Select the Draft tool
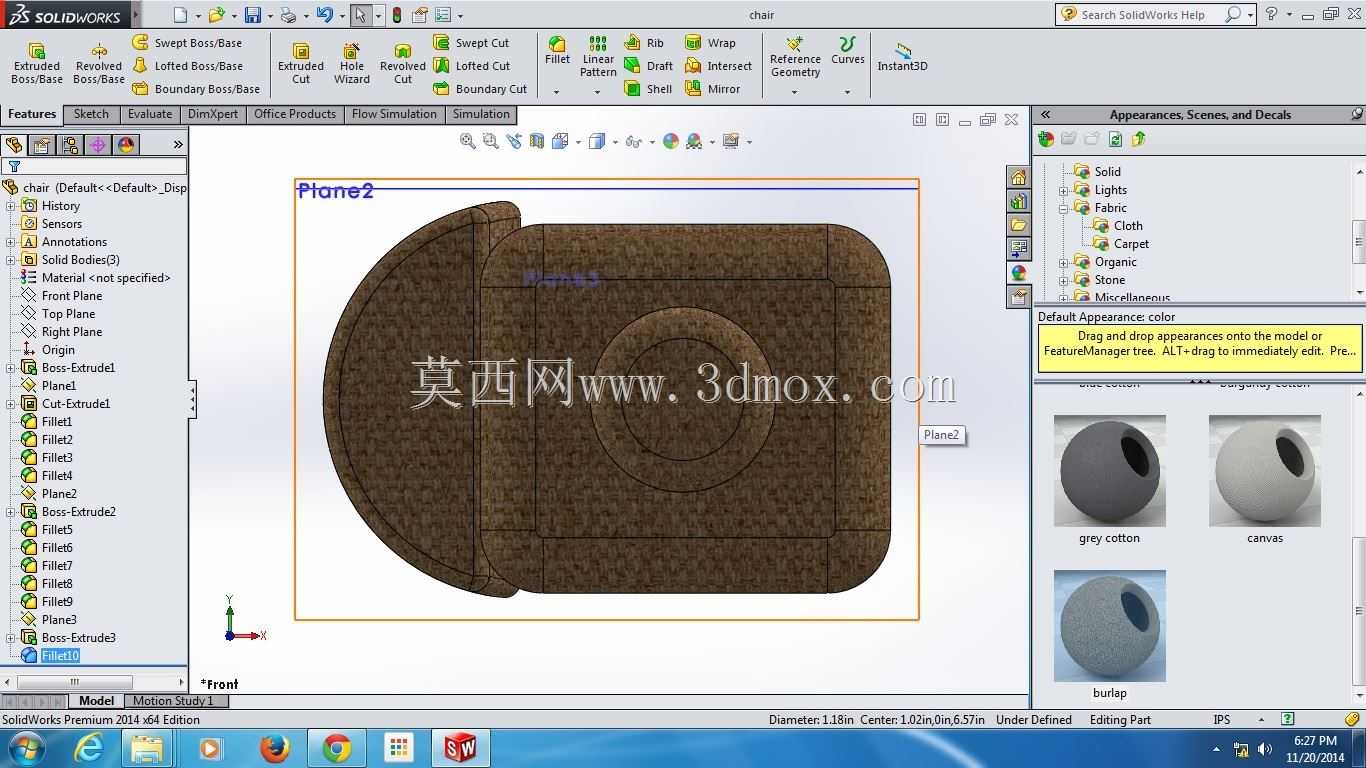 point(648,66)
